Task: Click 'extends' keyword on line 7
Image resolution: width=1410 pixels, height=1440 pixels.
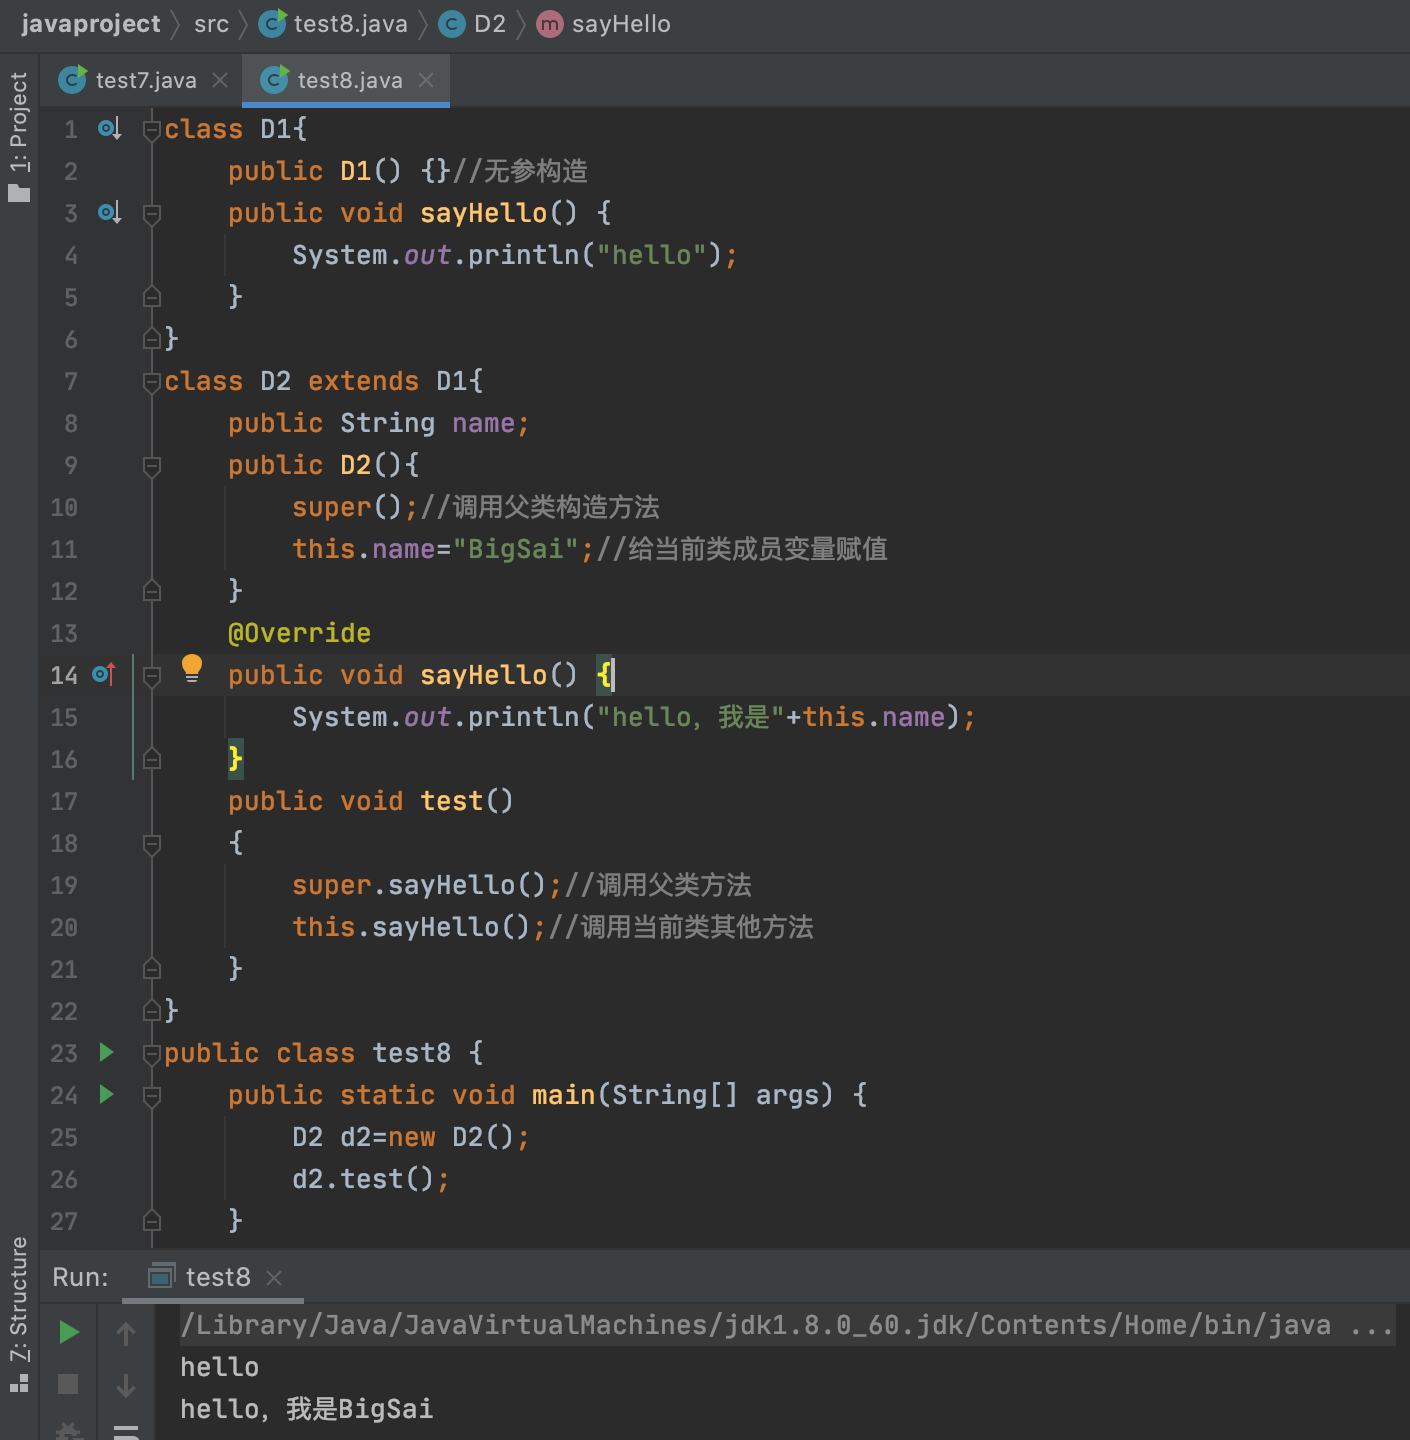Action: [363, 381]
